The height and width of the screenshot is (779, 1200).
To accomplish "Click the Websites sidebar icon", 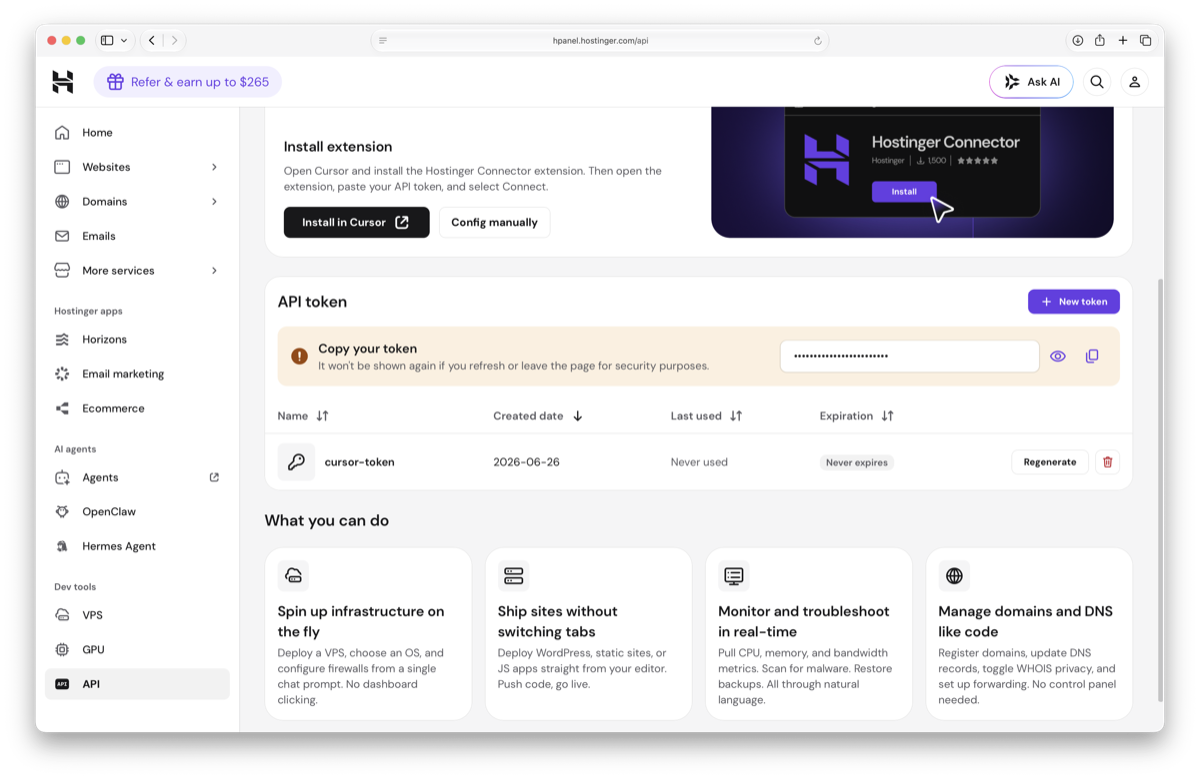I will [x=62, y=167].
